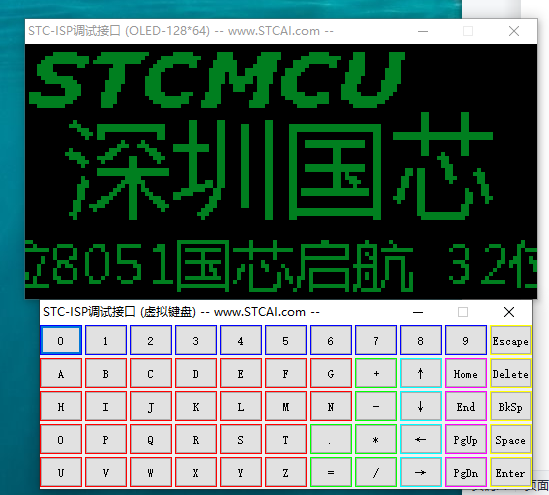Click the digit 0 key in top row
Screen dimensions: 549x495
(61, 340)
